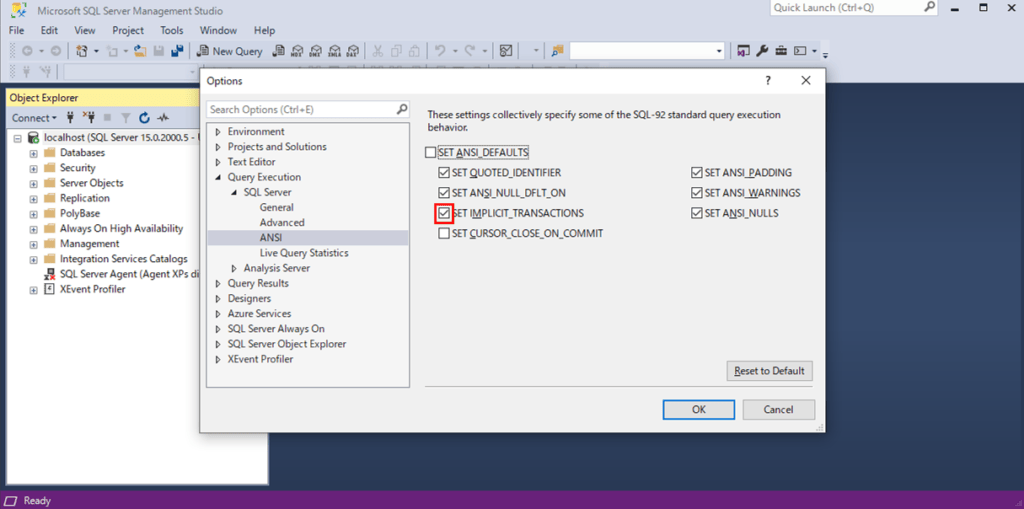Click the Save All toolbar icon
This screenshot has height=509, width=1024.
[x=177, y=51]
